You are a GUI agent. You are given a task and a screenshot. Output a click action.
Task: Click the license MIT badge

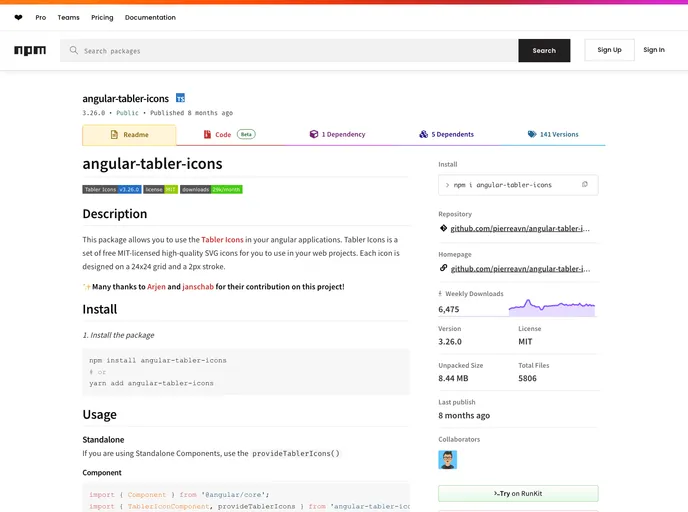(x=161, y=190)
